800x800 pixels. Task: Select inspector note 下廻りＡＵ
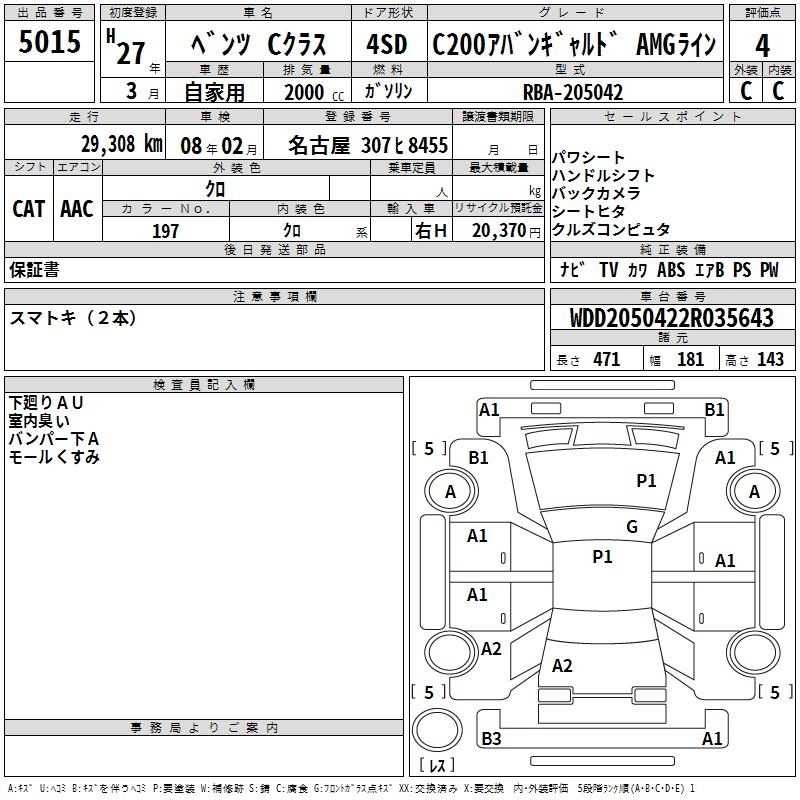[45, 403]
